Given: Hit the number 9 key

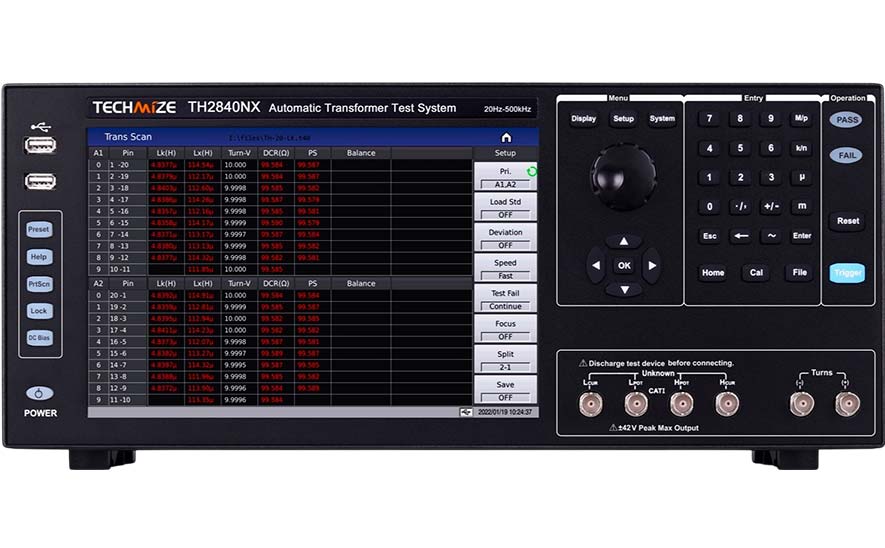Looking at the screenshot, I should pyautogui.click(x=770, y=119).
